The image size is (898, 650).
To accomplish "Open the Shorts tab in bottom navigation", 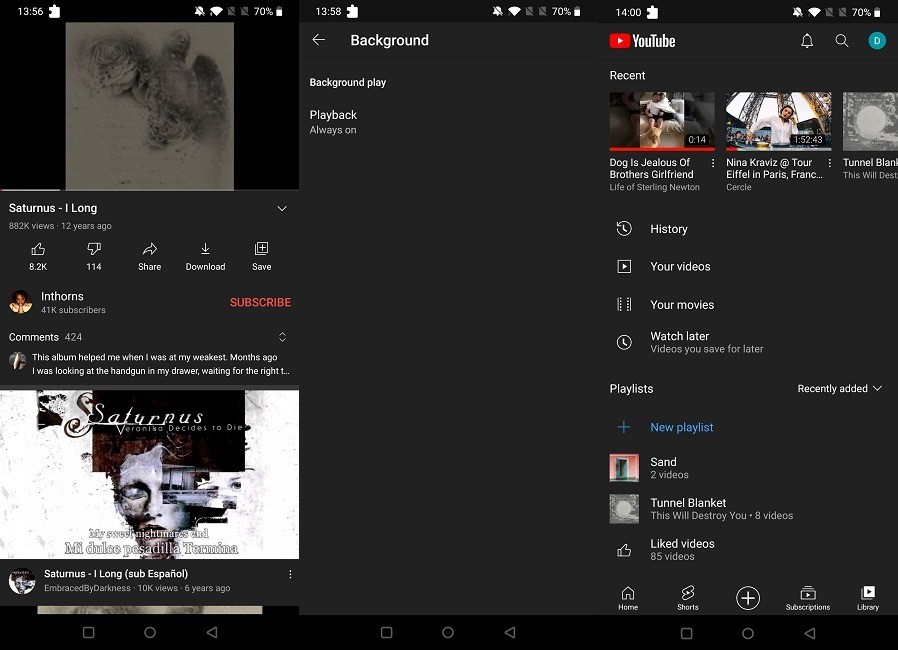I will tap(688, 598).
